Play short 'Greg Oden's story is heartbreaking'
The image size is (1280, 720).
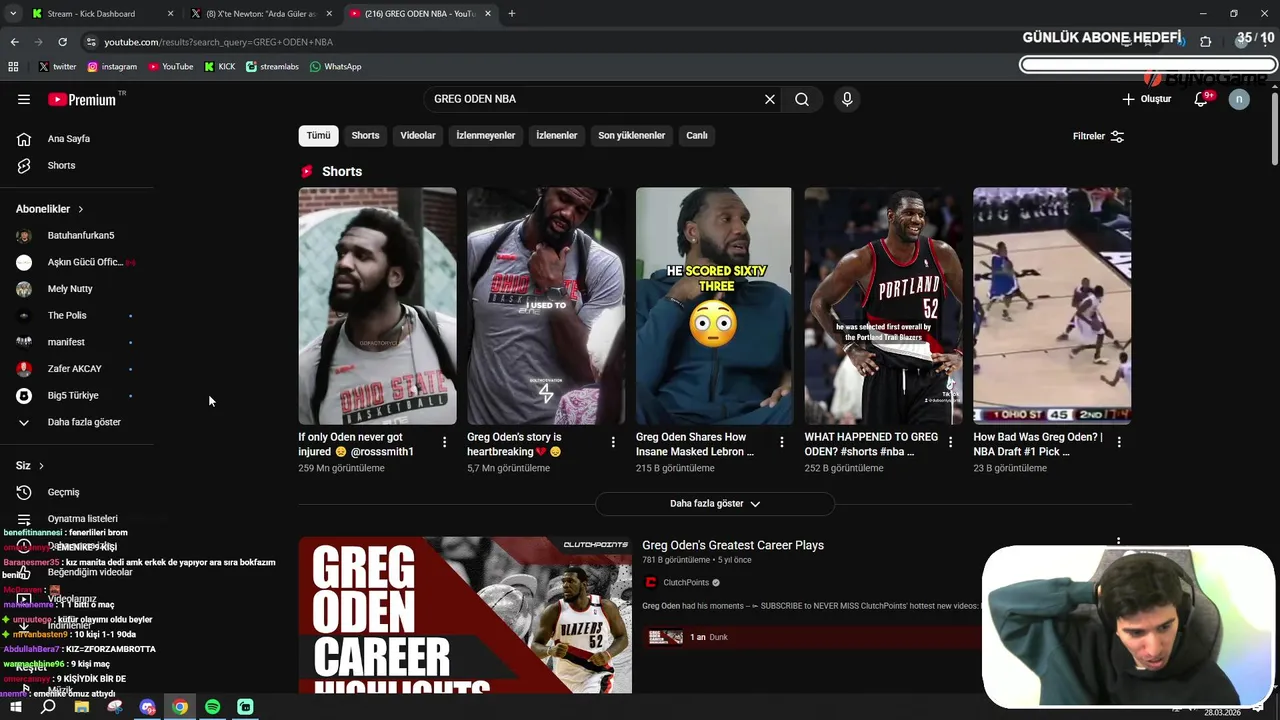[546, 306]
